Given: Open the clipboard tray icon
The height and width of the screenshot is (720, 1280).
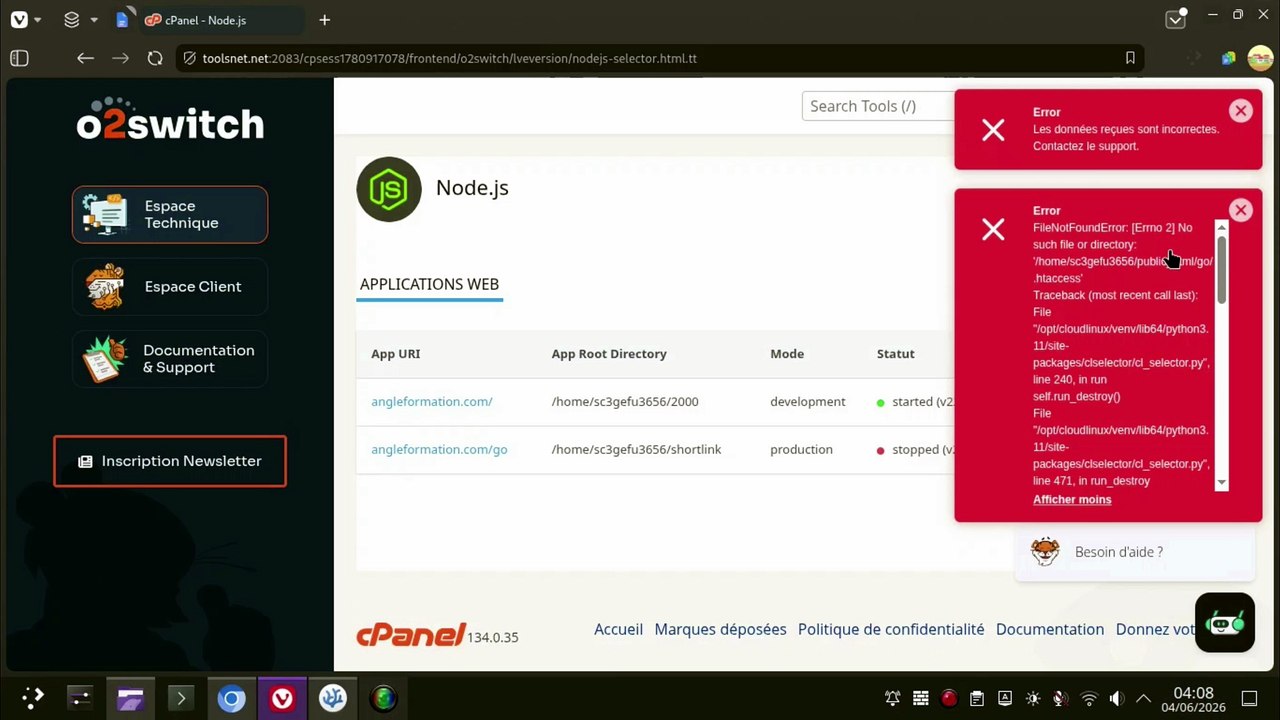Looking at the screenshot, I should 977,698.
